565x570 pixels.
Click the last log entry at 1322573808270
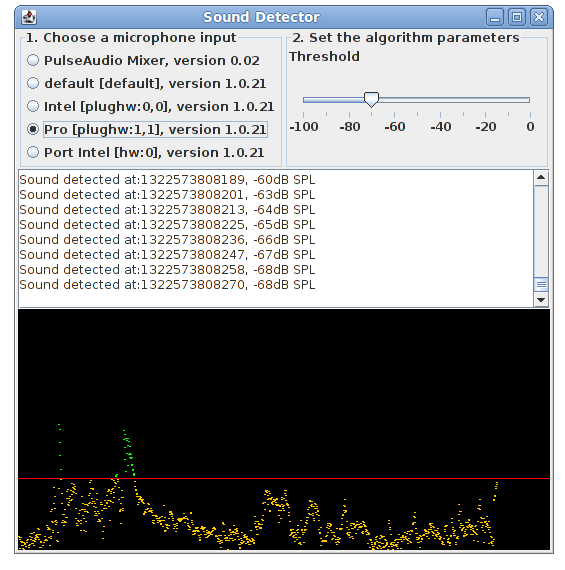click(167, 285)
